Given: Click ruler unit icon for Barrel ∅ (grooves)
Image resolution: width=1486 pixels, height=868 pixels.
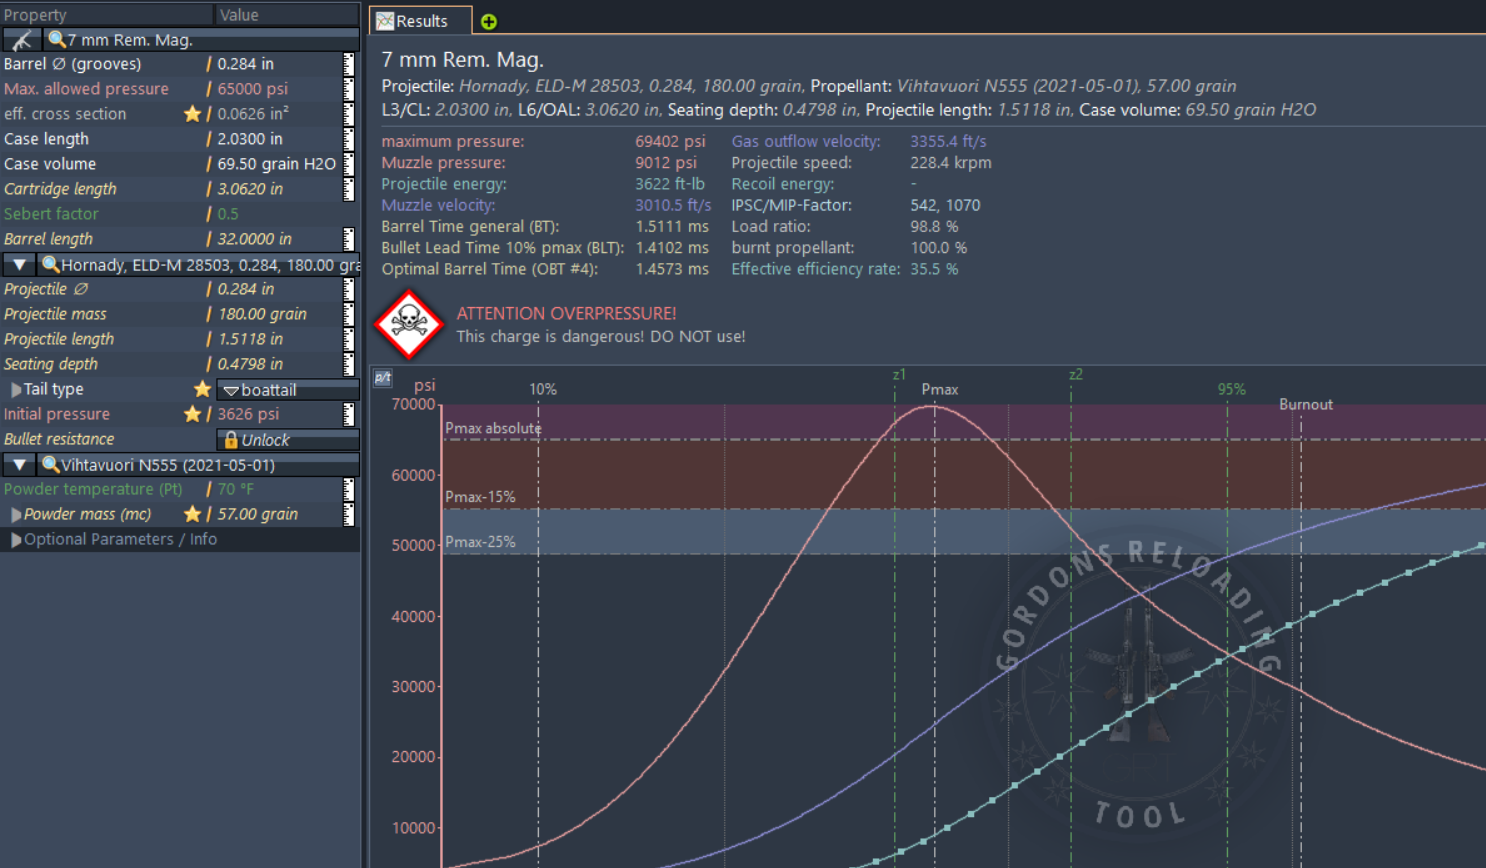Looking at the screenshot, I should pyautogui.click(x=349, y=64).
